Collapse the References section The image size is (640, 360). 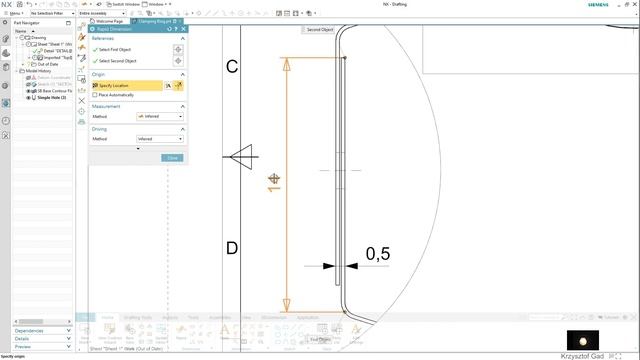tap(182, 38)
